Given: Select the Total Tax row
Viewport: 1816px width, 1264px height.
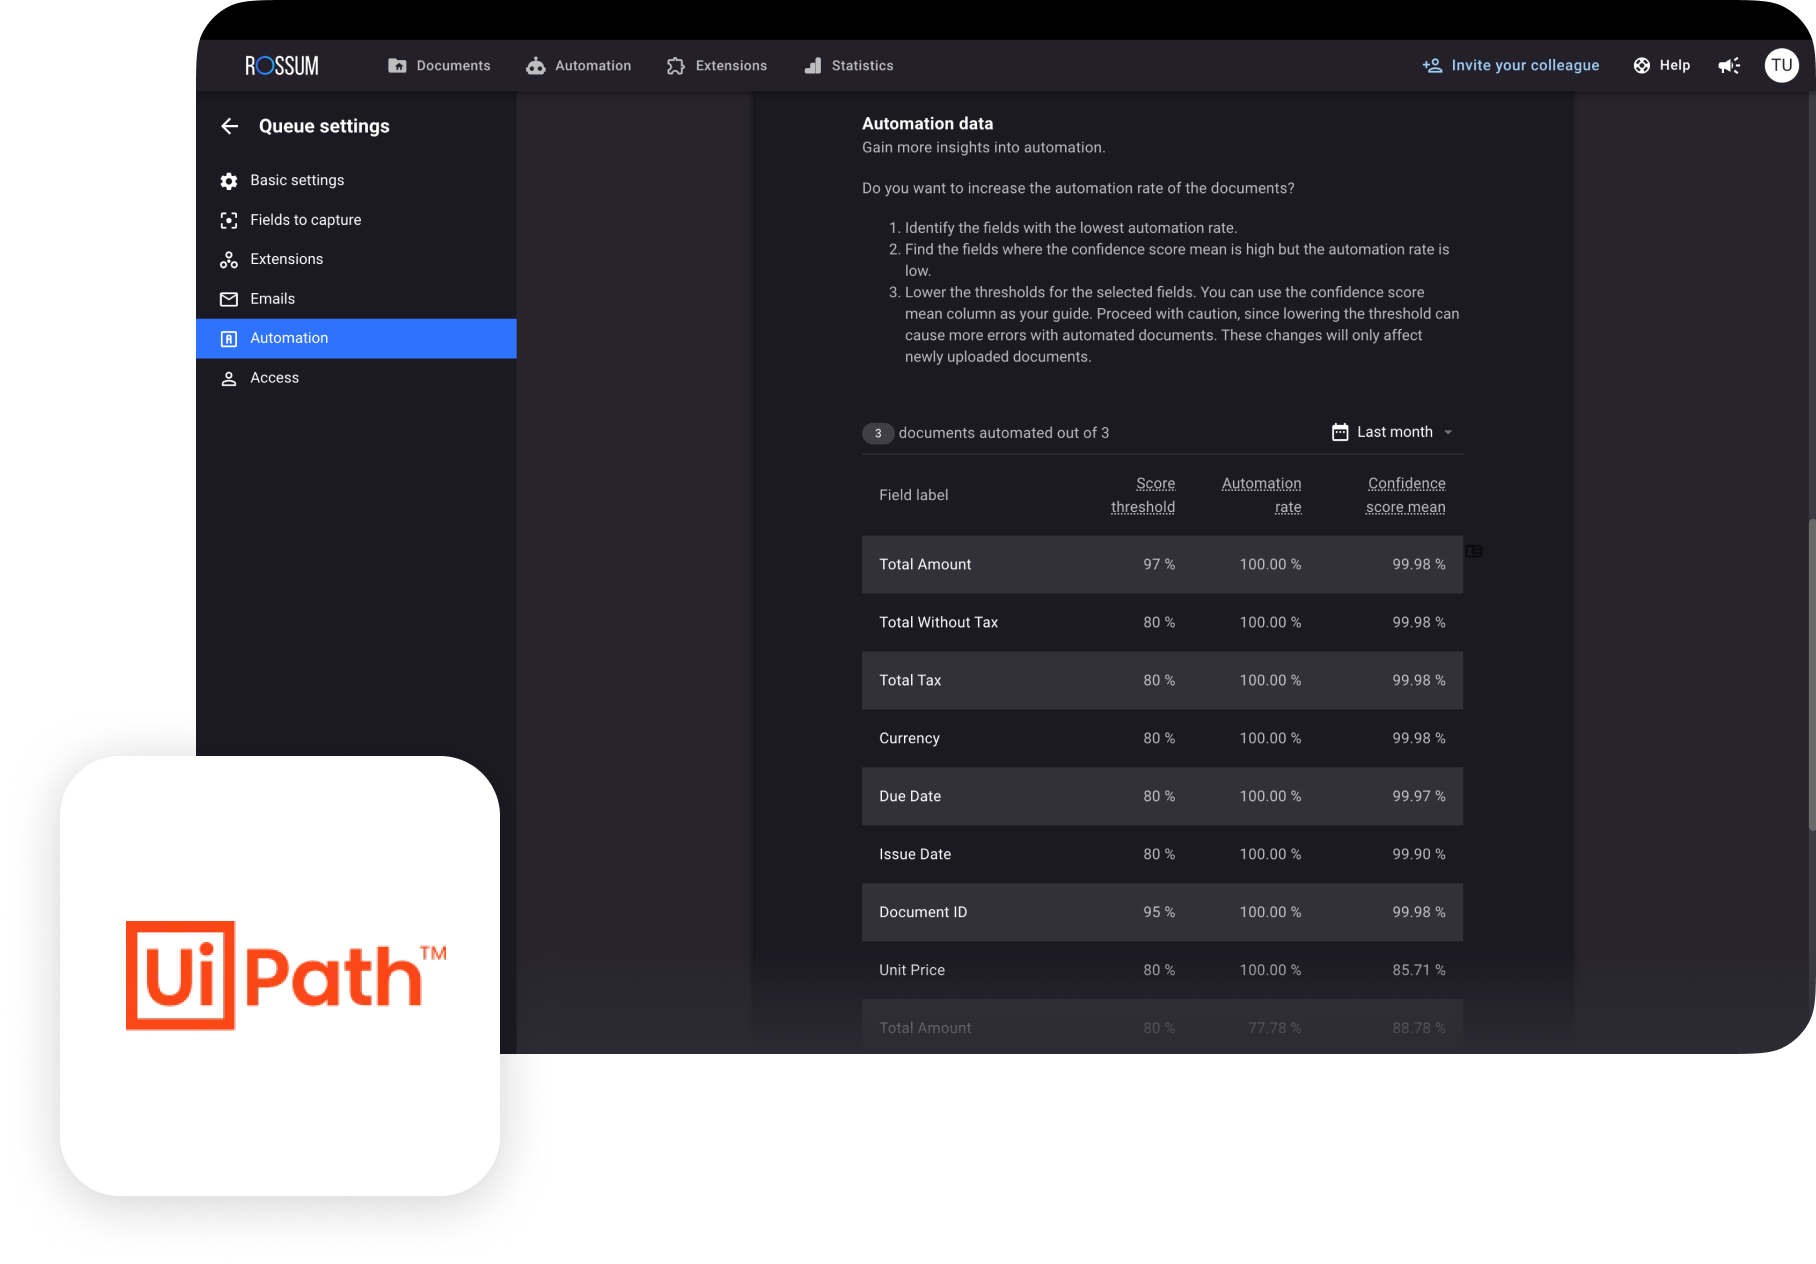Looking at the screenshot, I should (1162, 681).
